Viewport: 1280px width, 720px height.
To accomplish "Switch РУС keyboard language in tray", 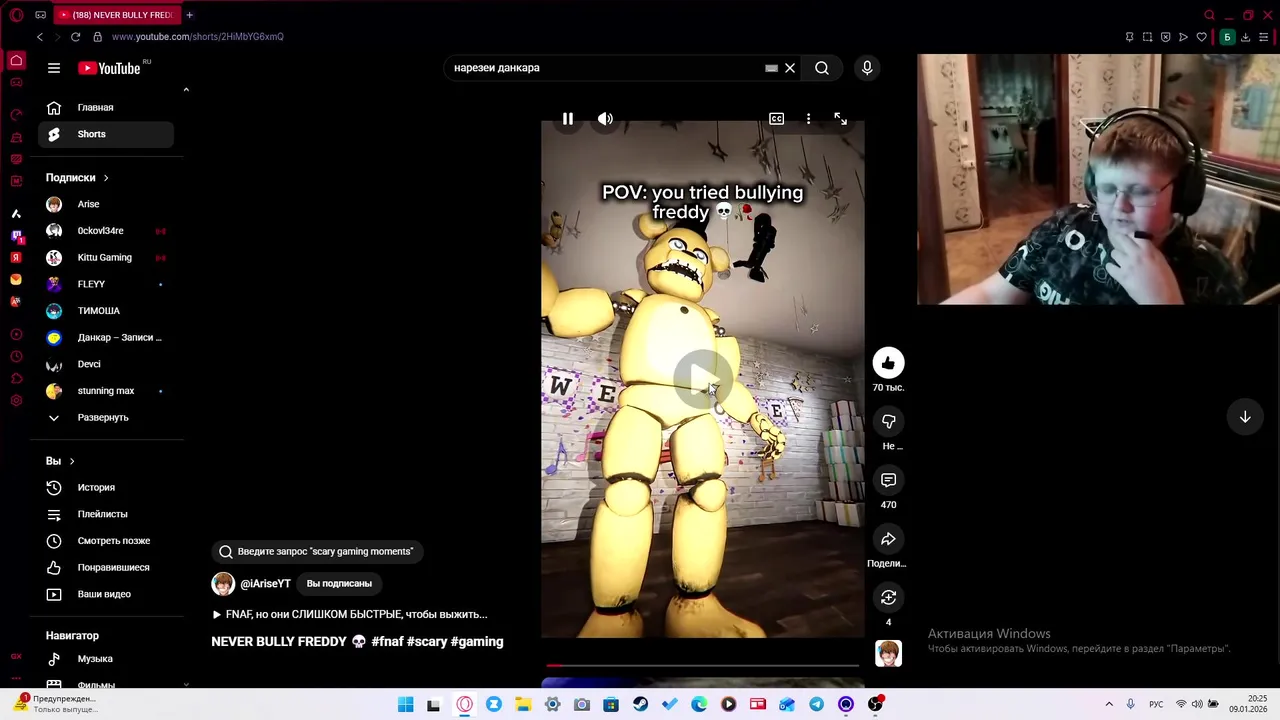I will coord(1156,704).
